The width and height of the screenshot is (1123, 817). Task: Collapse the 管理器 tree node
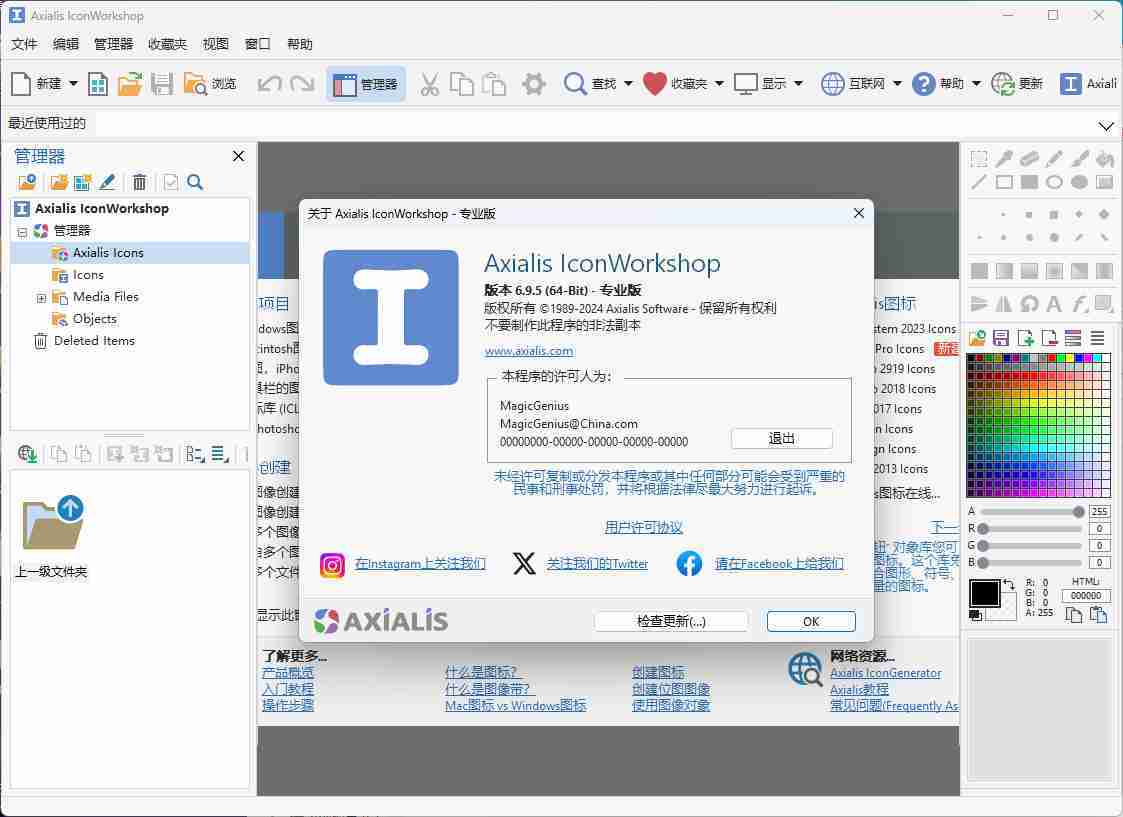pos(22,231)
